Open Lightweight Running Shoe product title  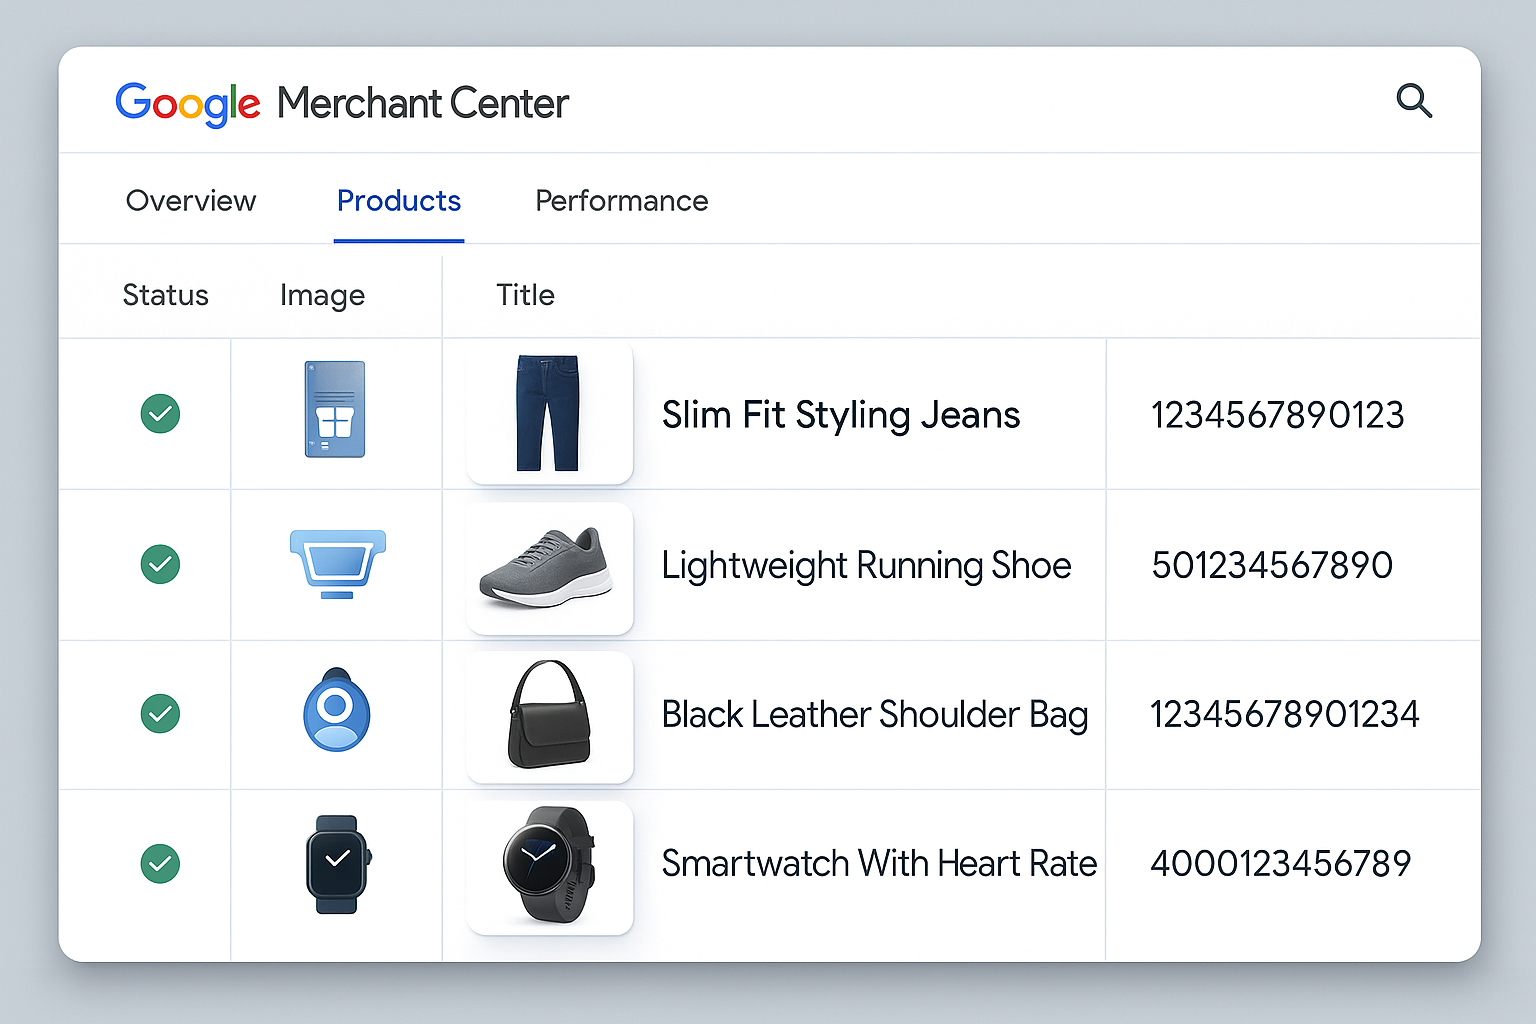(866, 566)
